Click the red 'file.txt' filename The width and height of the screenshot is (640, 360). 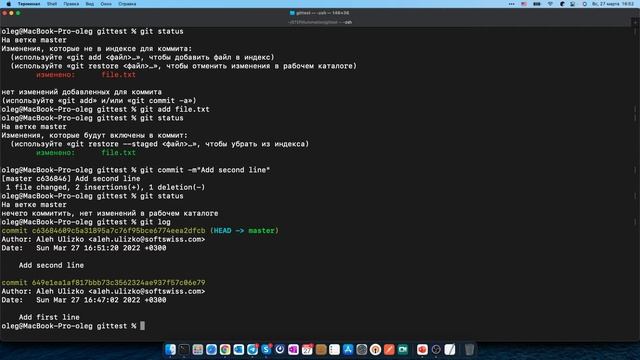click(x=118, y=75)
